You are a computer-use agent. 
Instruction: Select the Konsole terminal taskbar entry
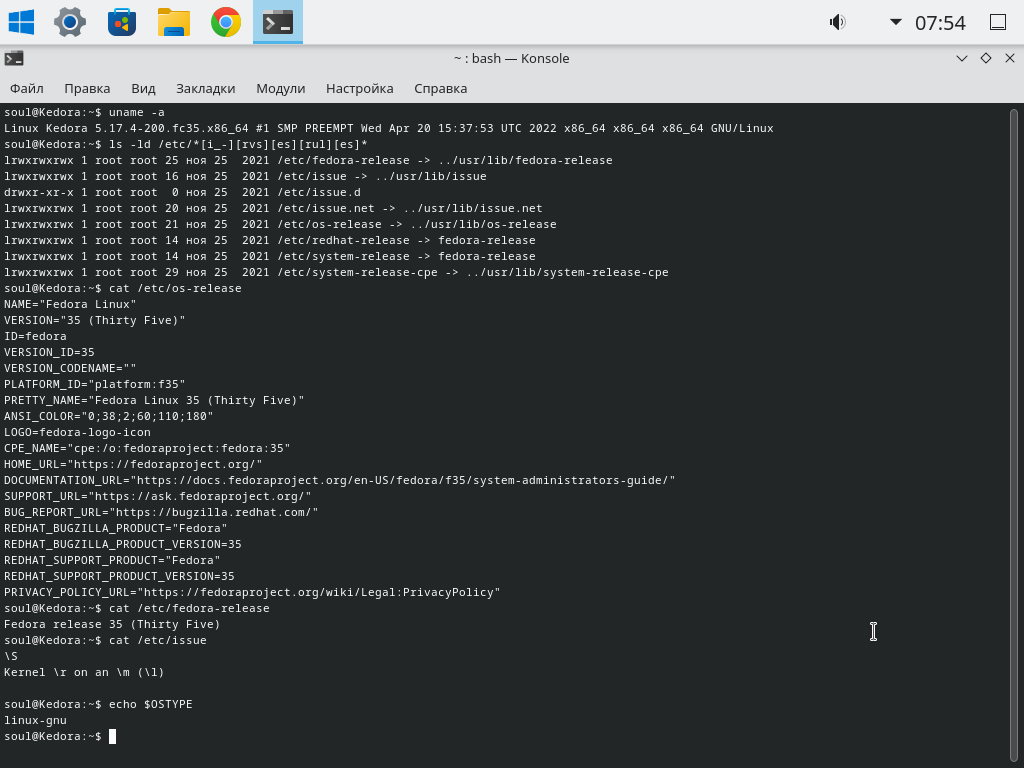click(x=278, y=22)
